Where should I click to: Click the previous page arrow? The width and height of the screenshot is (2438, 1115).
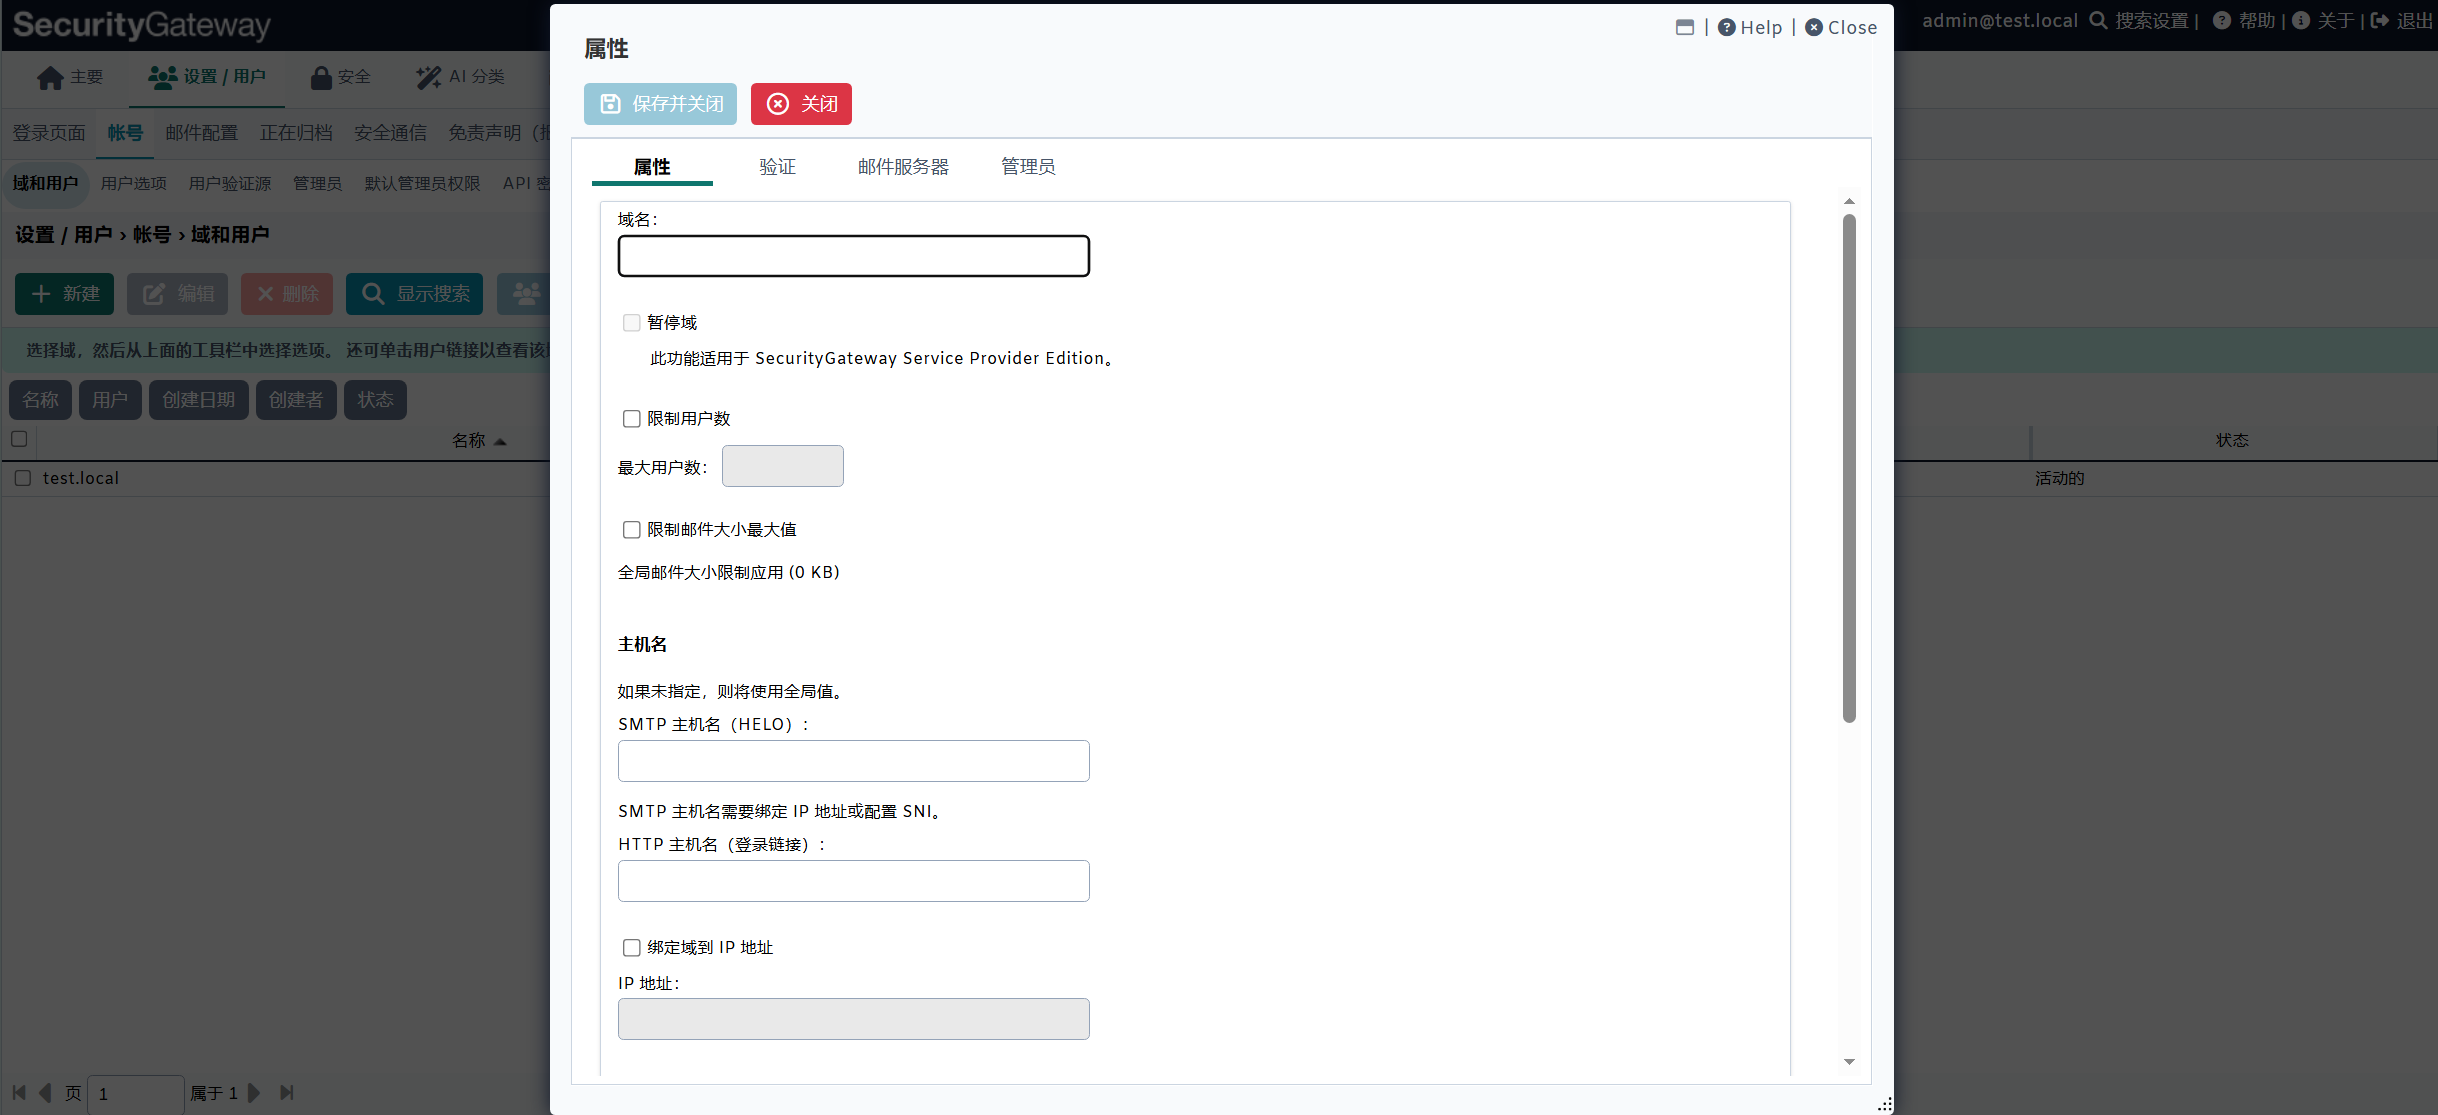click(x=45, y=1093)
